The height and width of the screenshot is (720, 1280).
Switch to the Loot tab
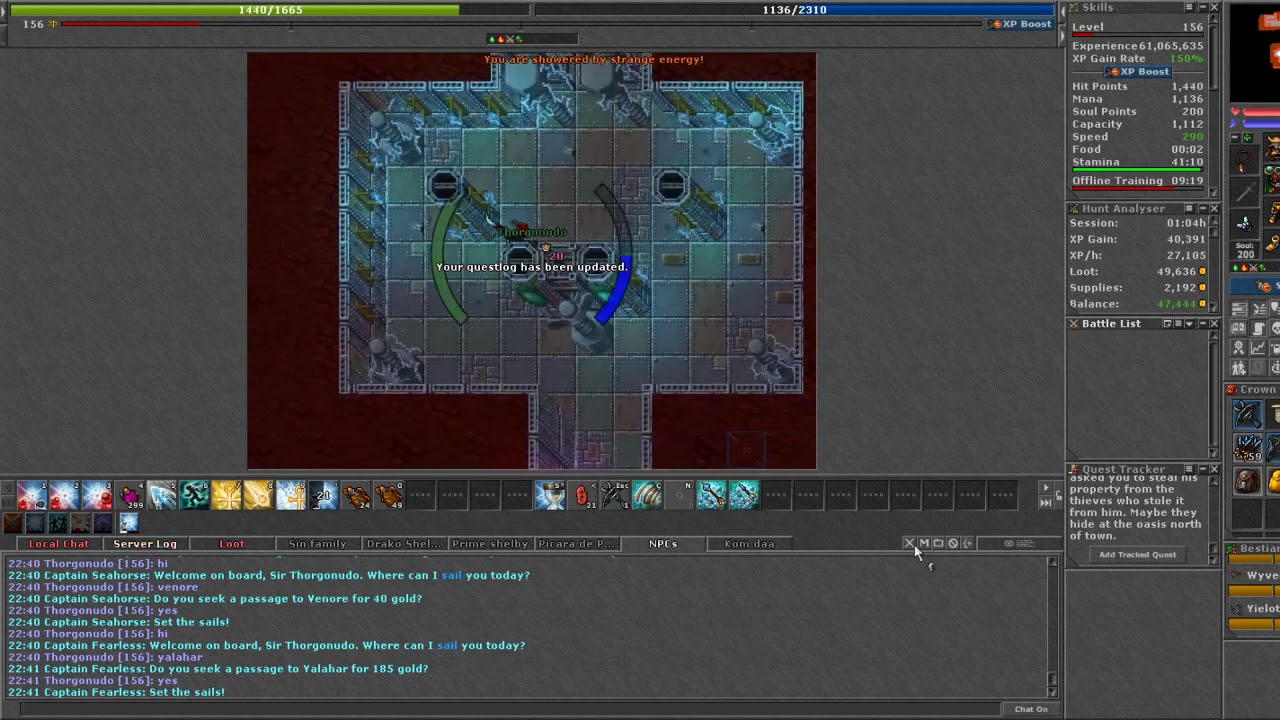232,544
